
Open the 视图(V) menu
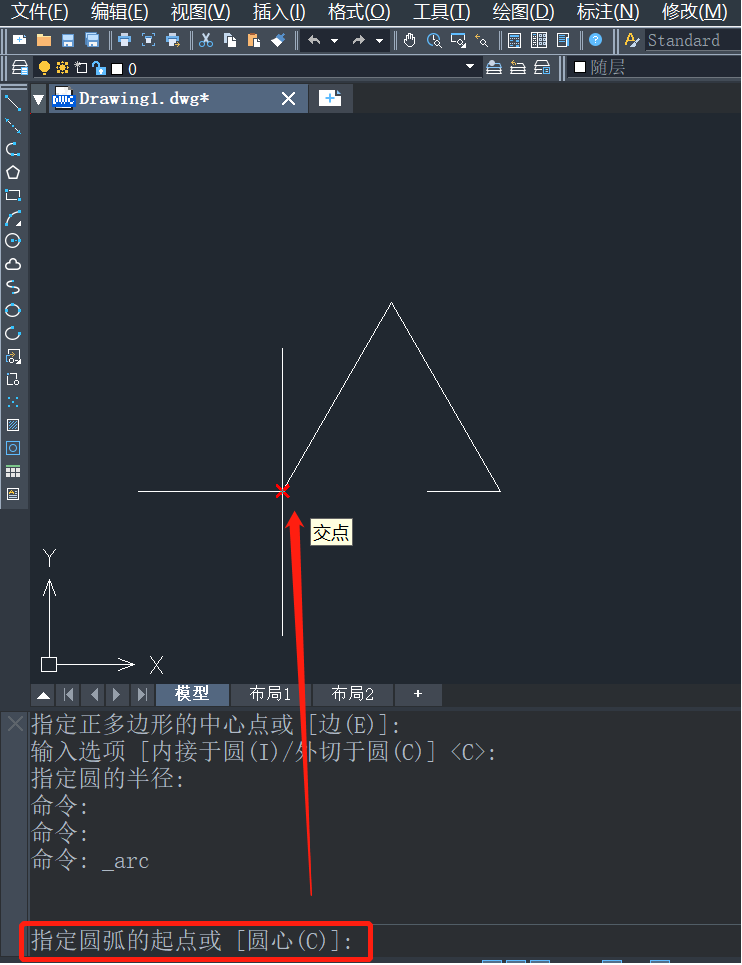[201, 12]
